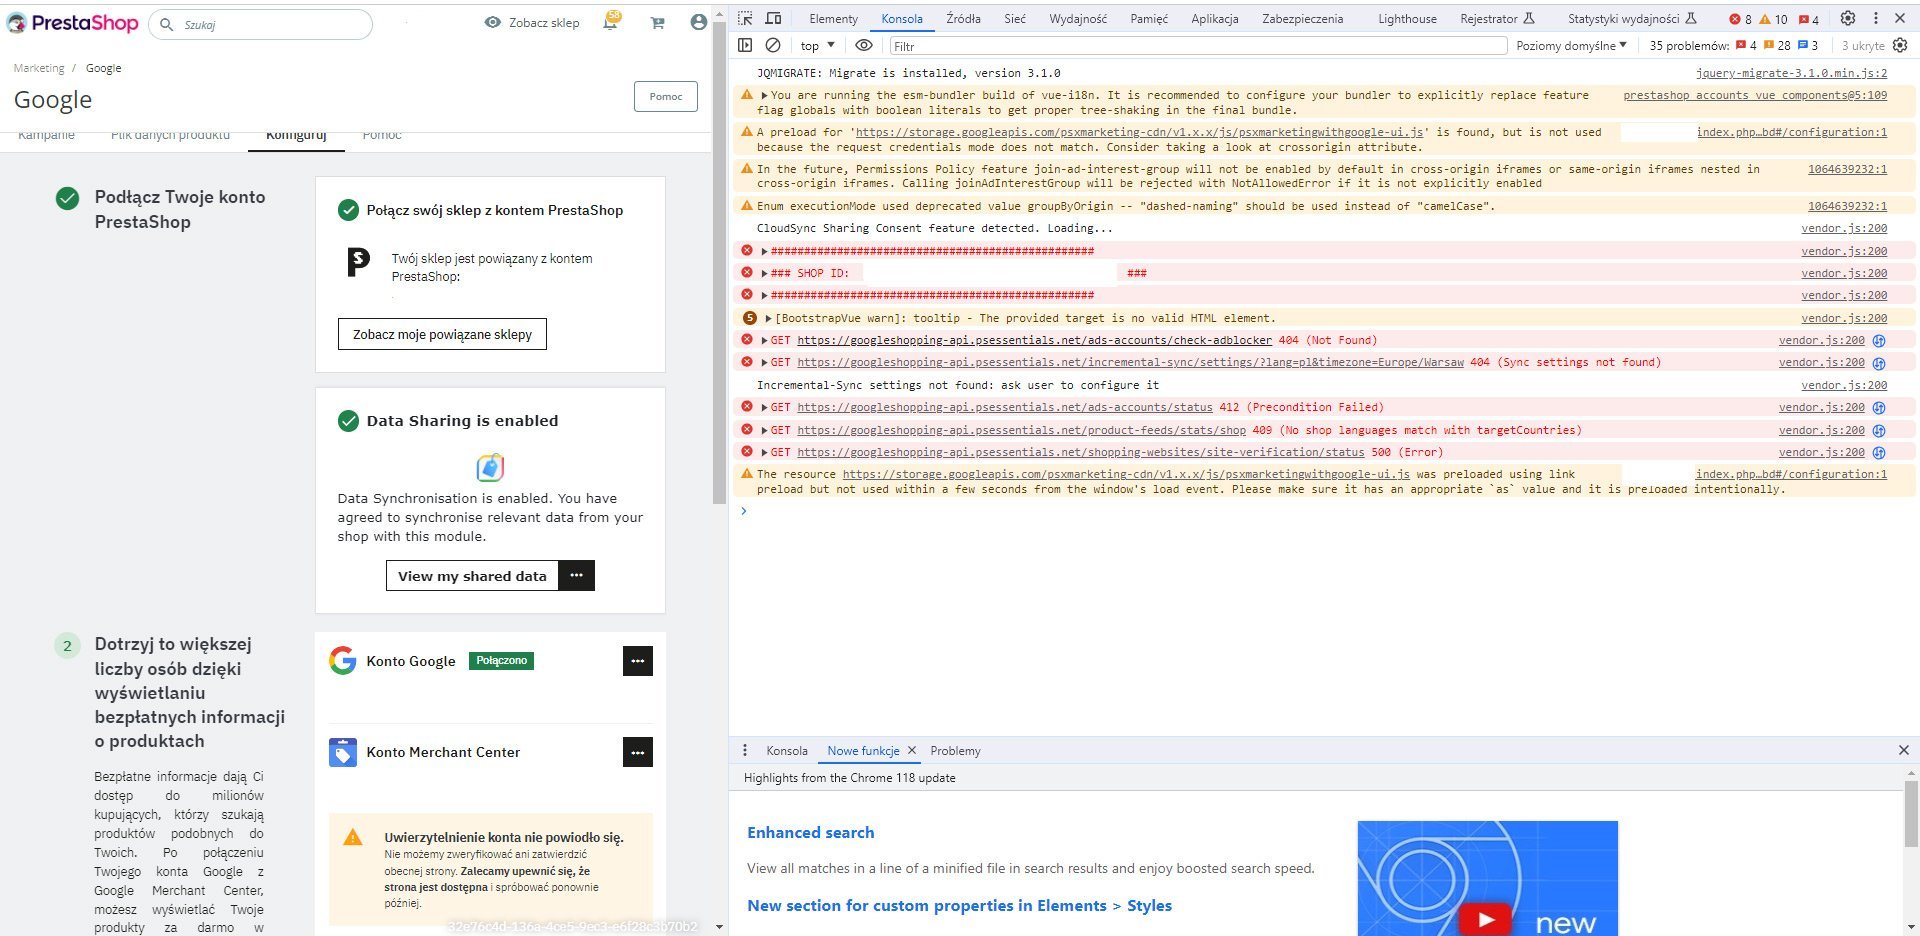Click the Nowe funkcje panel scrollbar
Viewport: 1920px width, 936px height.
(1911, 812)
